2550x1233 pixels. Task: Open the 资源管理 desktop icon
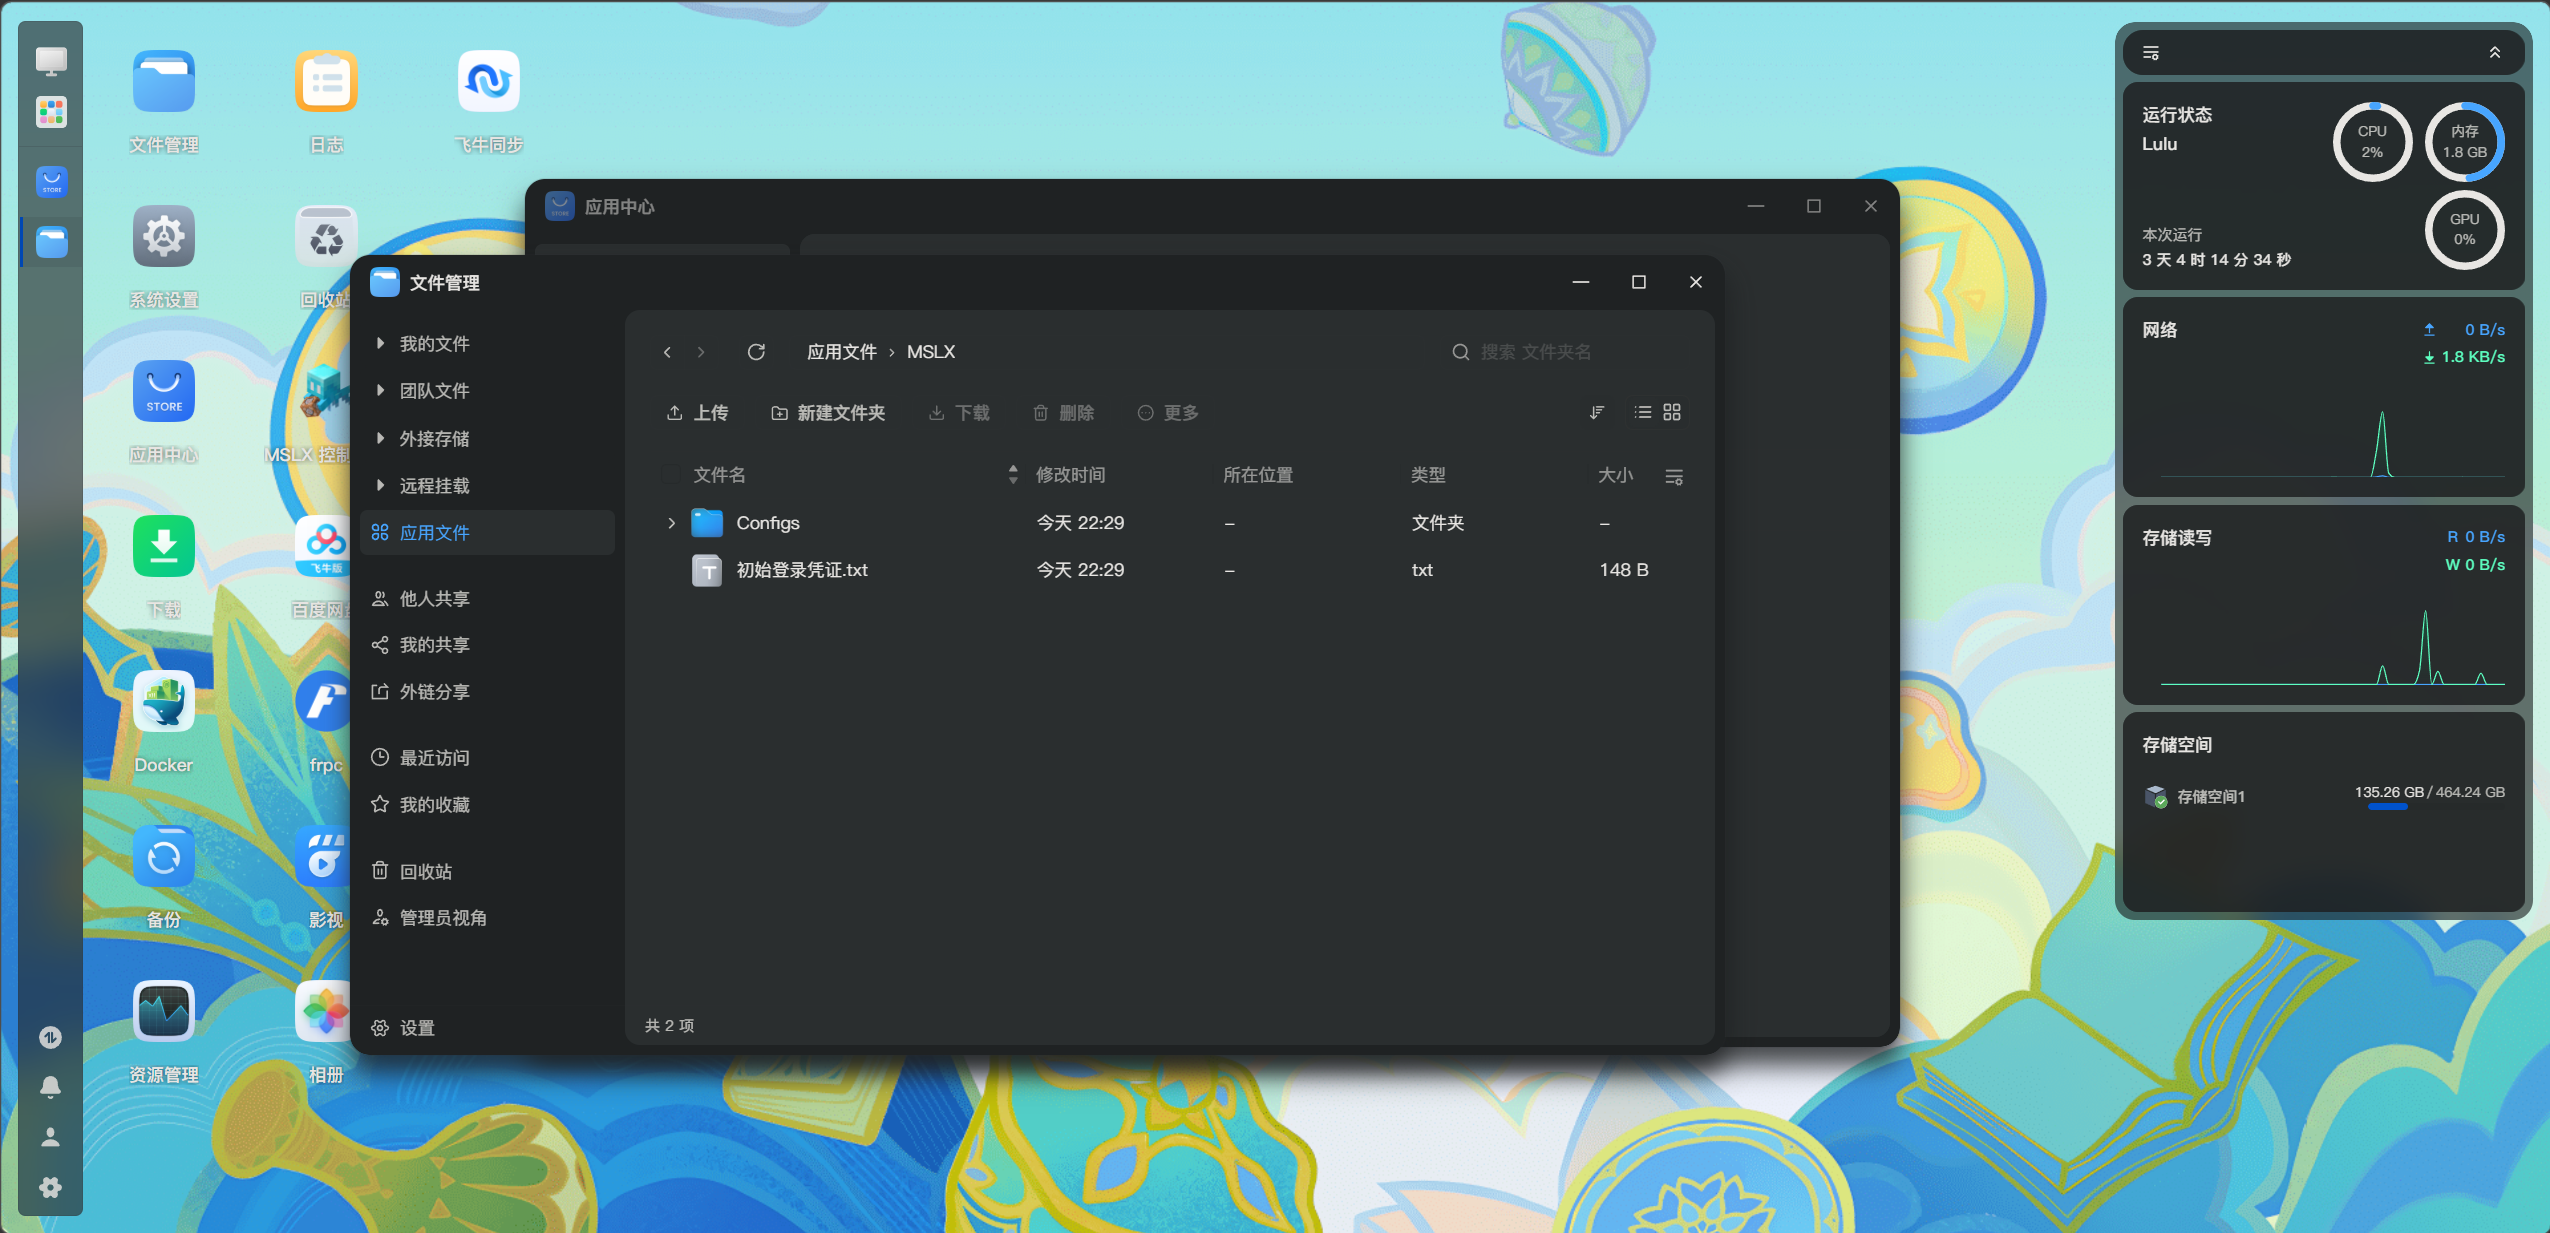pyautogui.click(x=164, y=1012)
